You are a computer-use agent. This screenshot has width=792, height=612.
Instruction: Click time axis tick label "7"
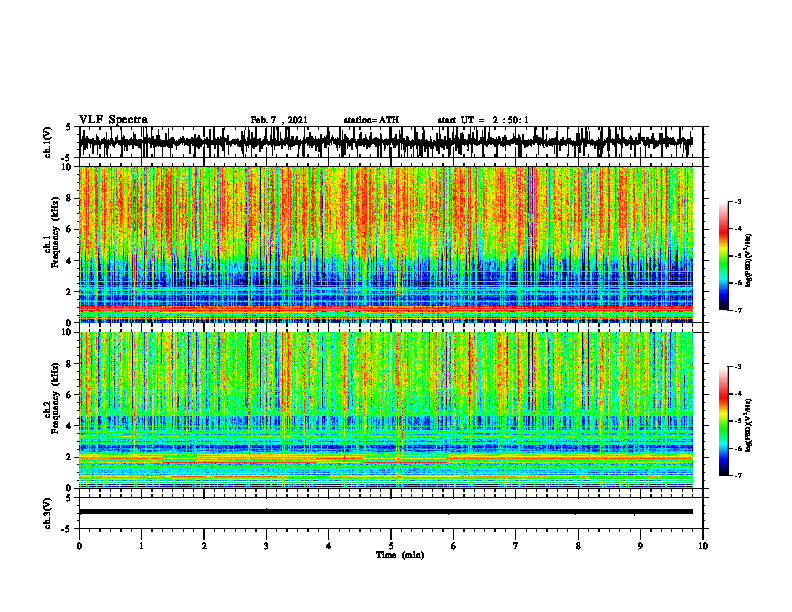(x=516, y=546)
